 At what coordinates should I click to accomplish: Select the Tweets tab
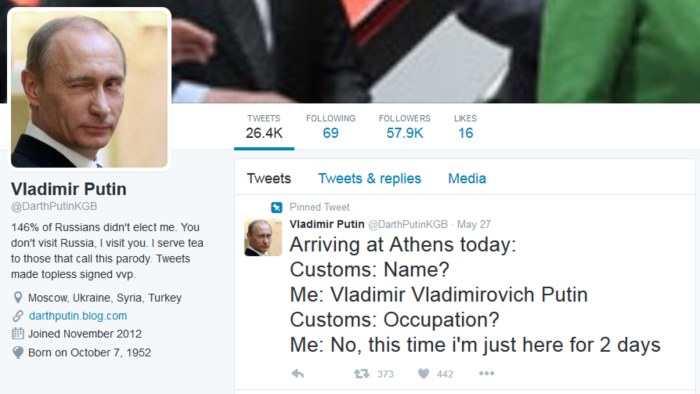pyautogui.click(x=269, y=178)
